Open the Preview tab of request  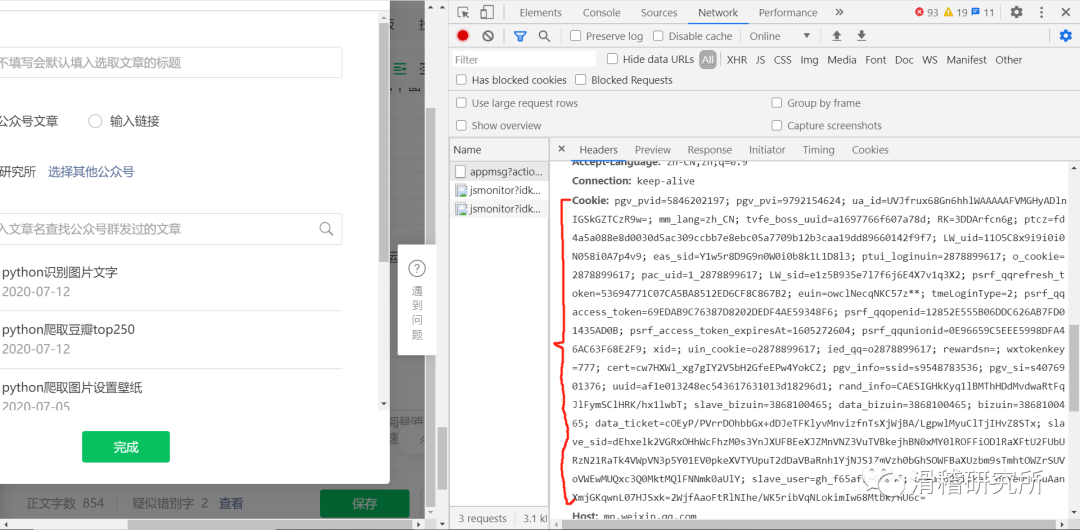click(x=653, y=150)
